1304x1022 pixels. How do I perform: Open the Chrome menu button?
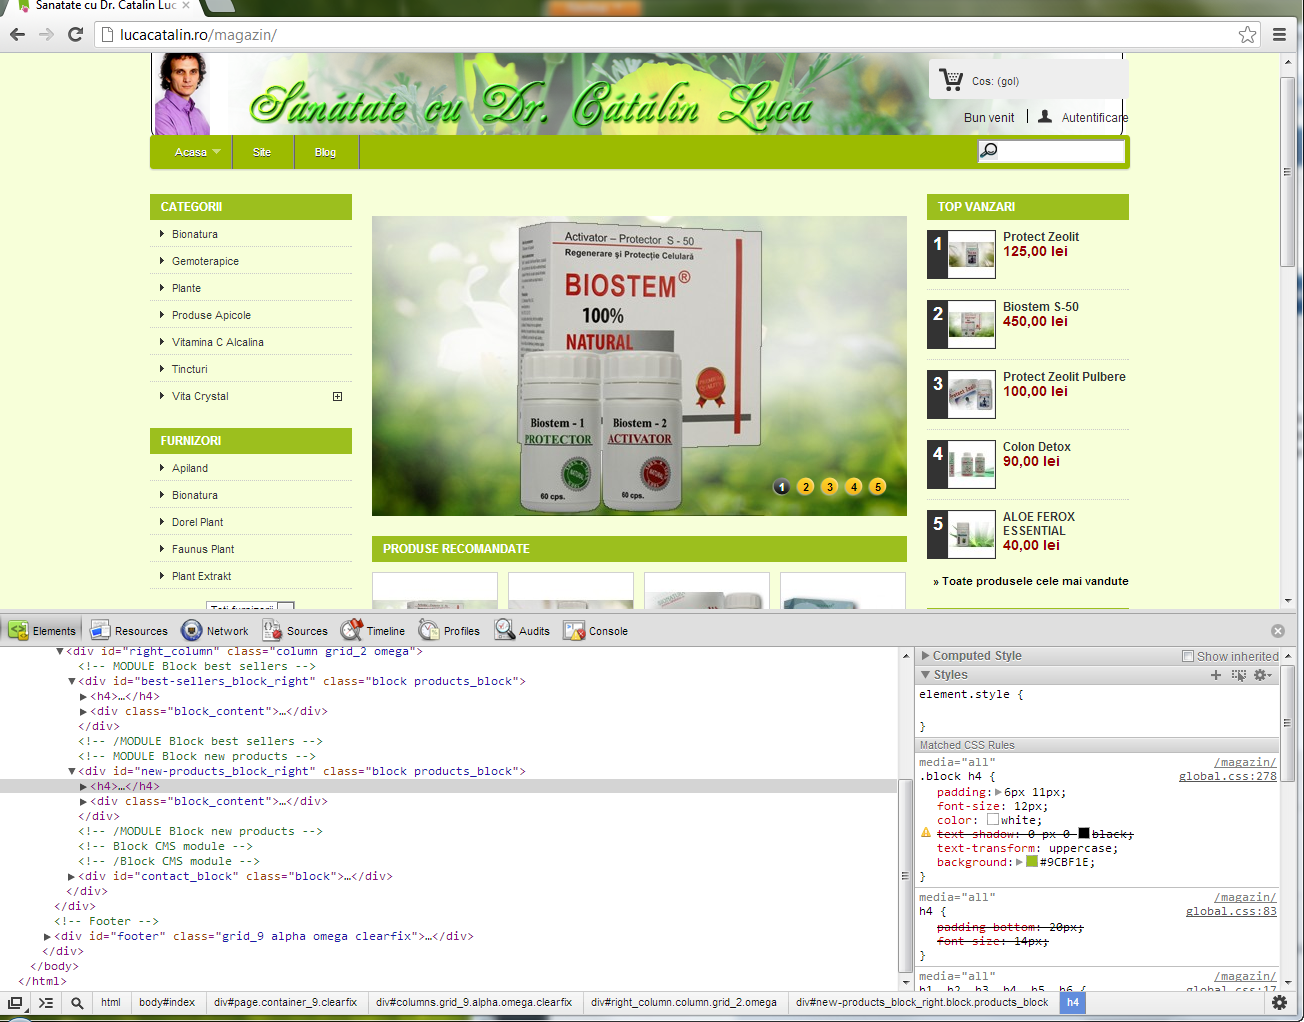1279,34
